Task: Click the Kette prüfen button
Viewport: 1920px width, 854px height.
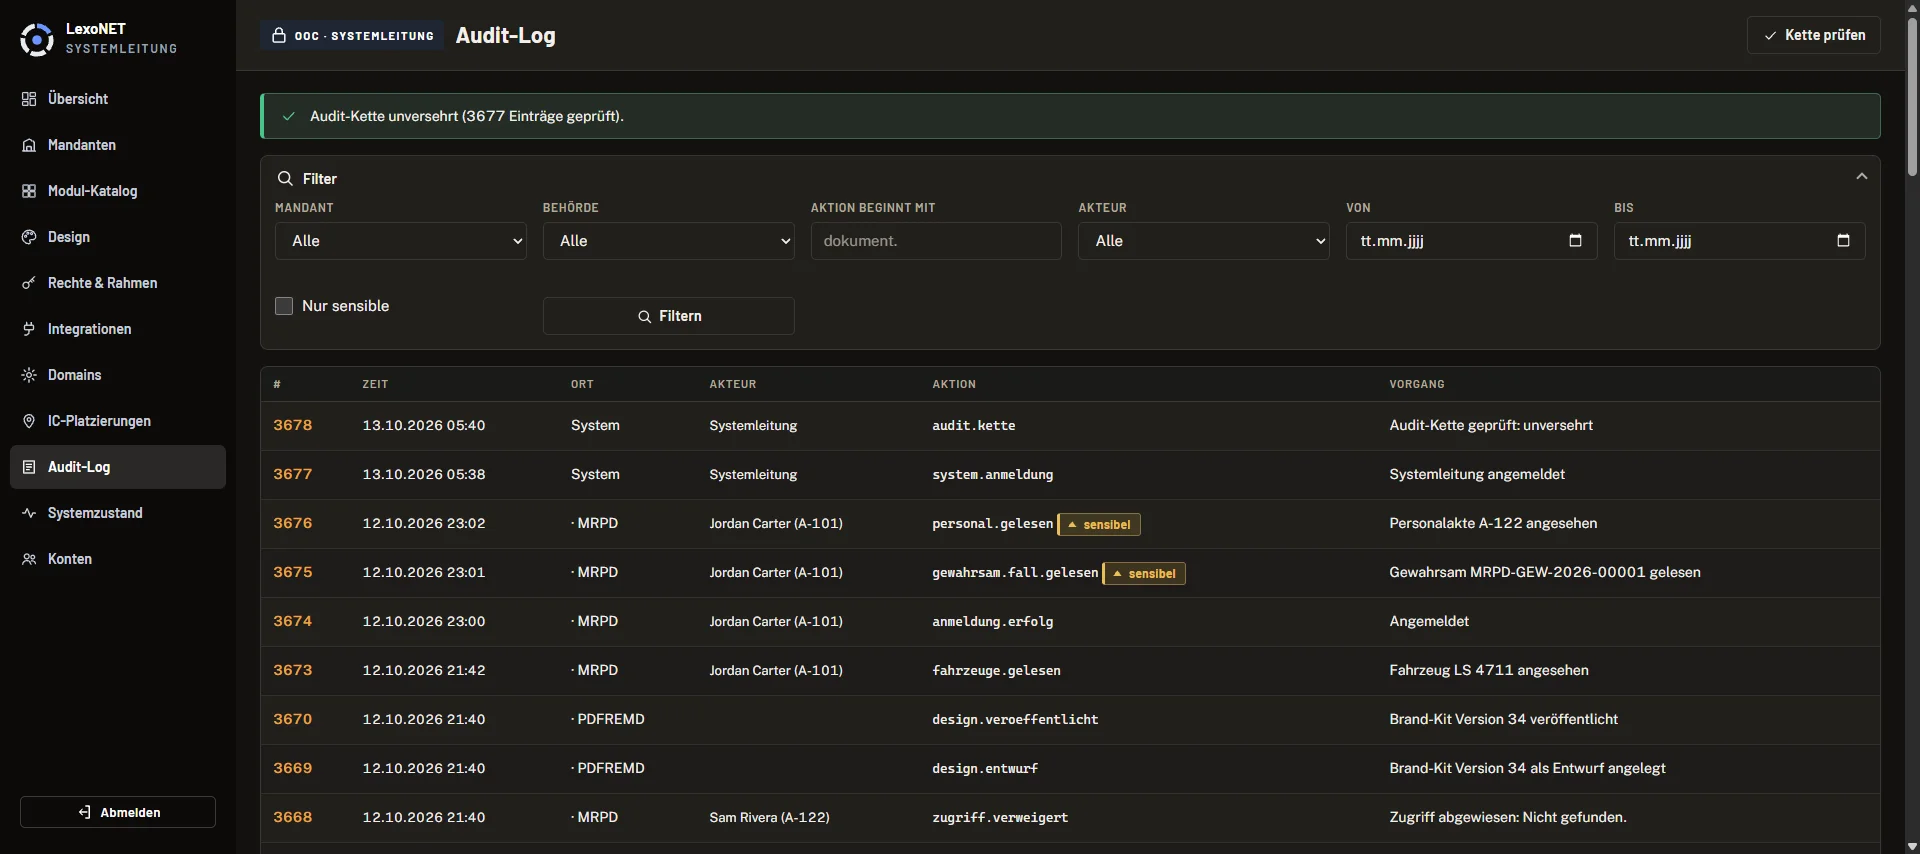Action: 1813,35
